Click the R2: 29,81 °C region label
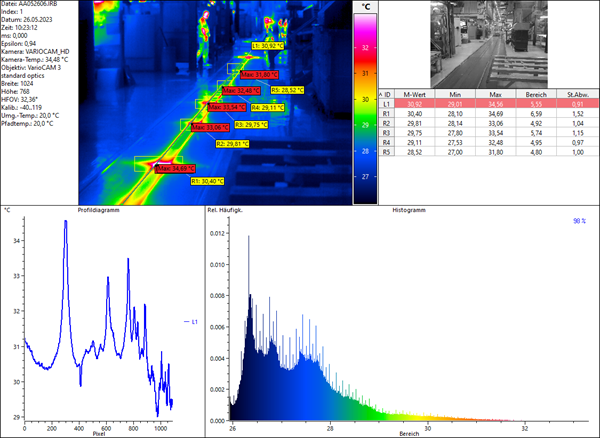600x438 pixels. click(233, 144)
